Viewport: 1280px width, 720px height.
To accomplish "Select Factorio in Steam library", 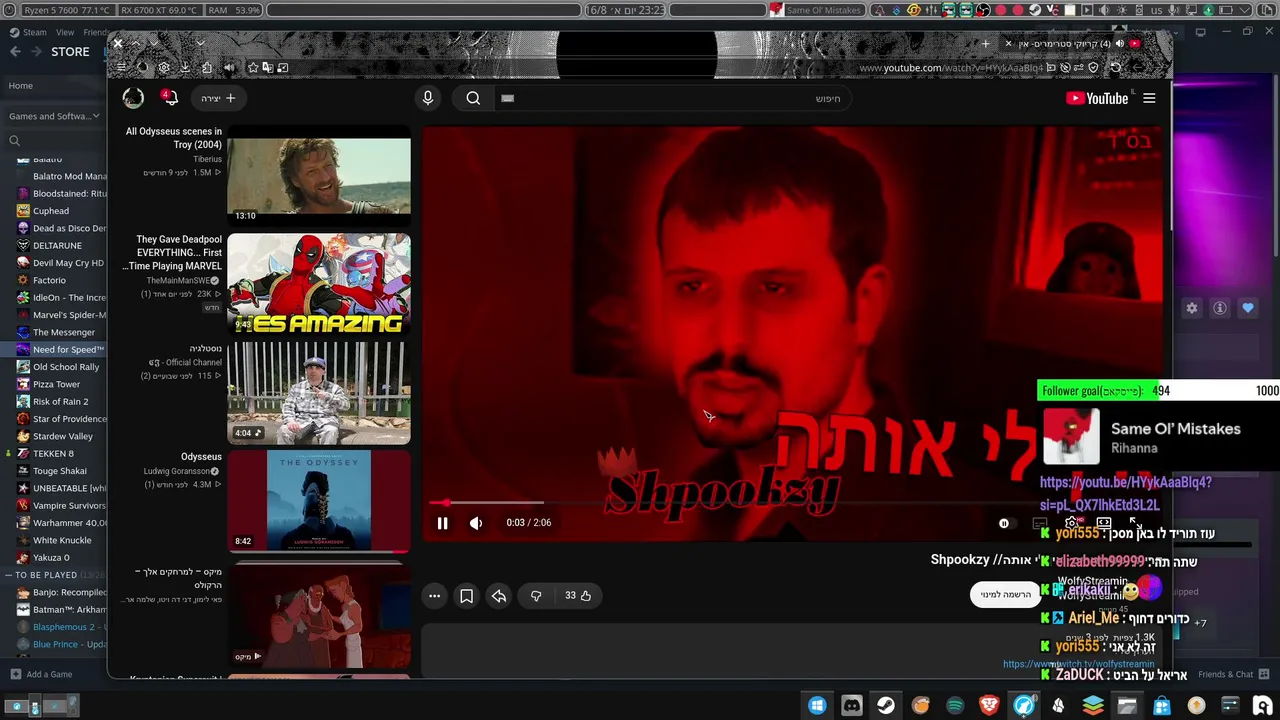I will click(x=49, y=280).
